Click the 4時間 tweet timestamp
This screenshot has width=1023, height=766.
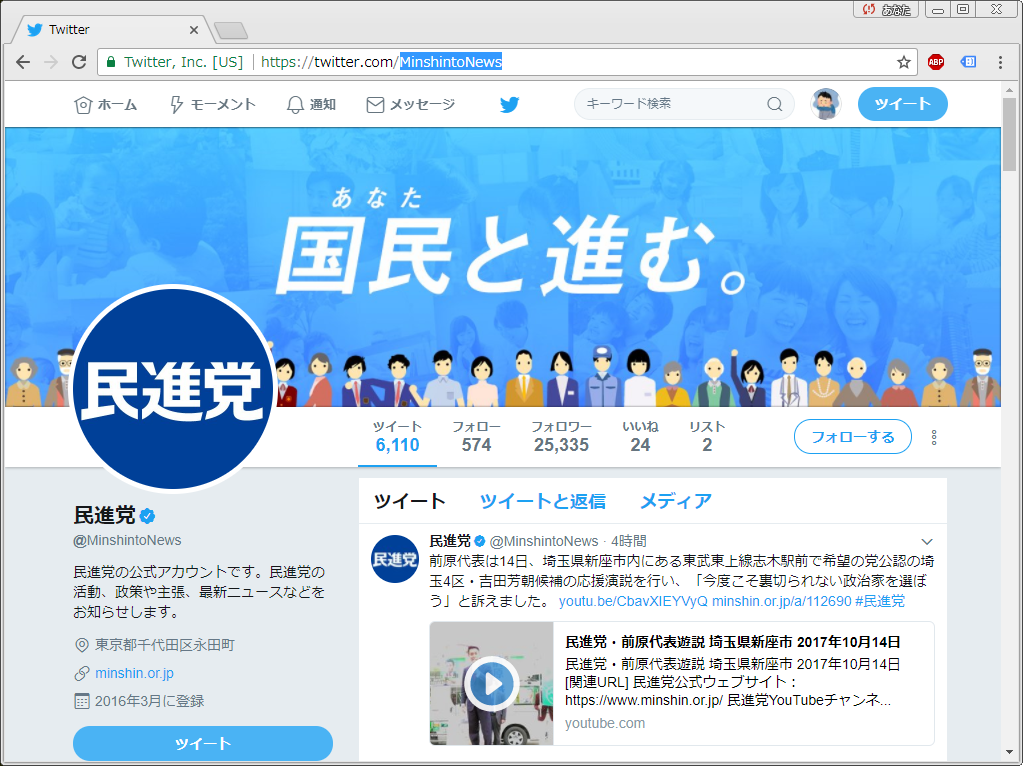click(629, 542)
